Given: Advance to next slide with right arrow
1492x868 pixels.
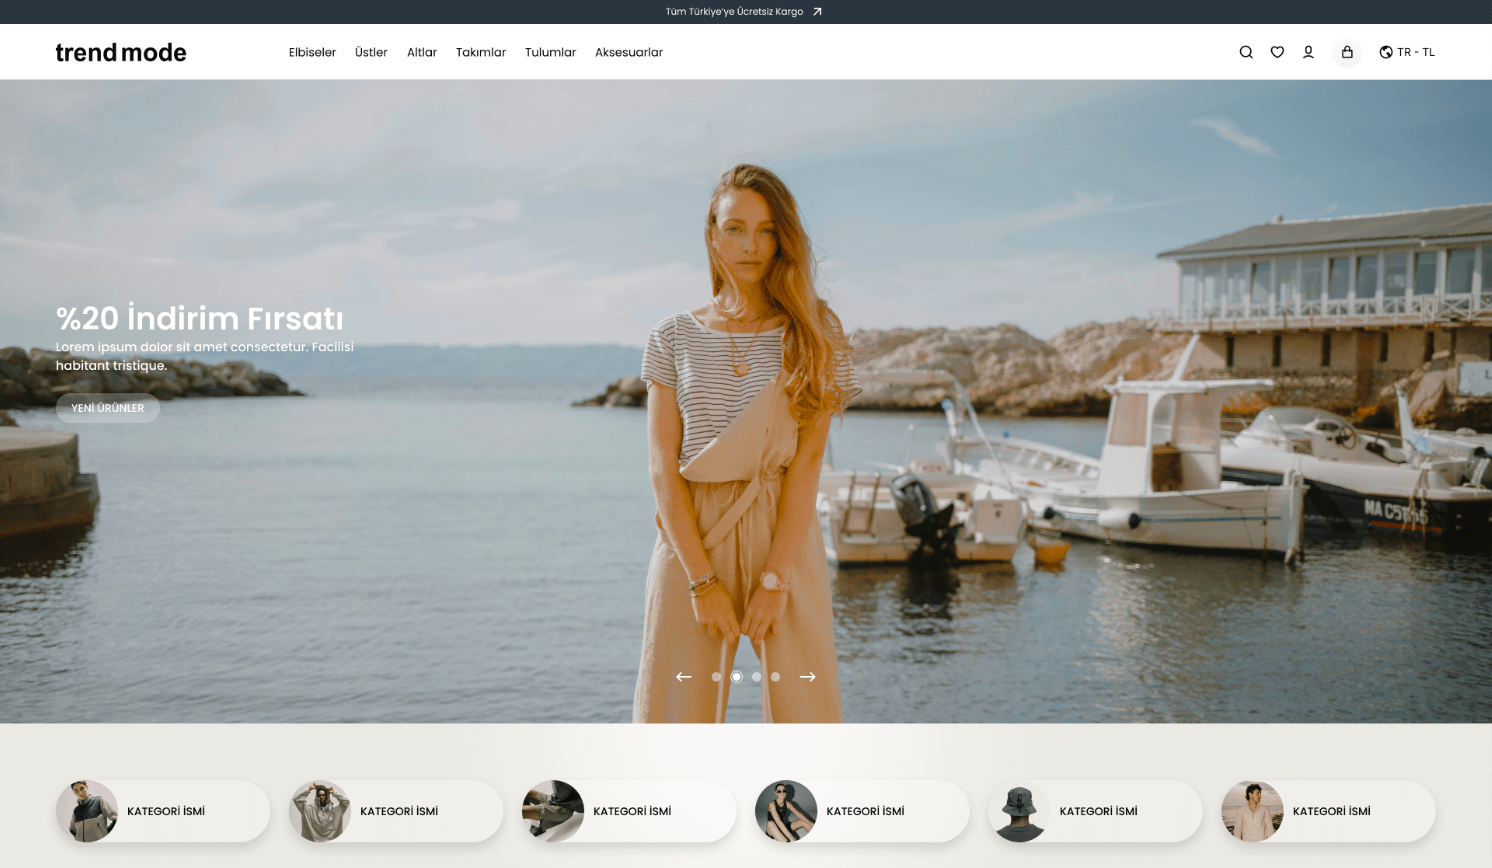Looking at the screenshot, I should coord(808,677).
